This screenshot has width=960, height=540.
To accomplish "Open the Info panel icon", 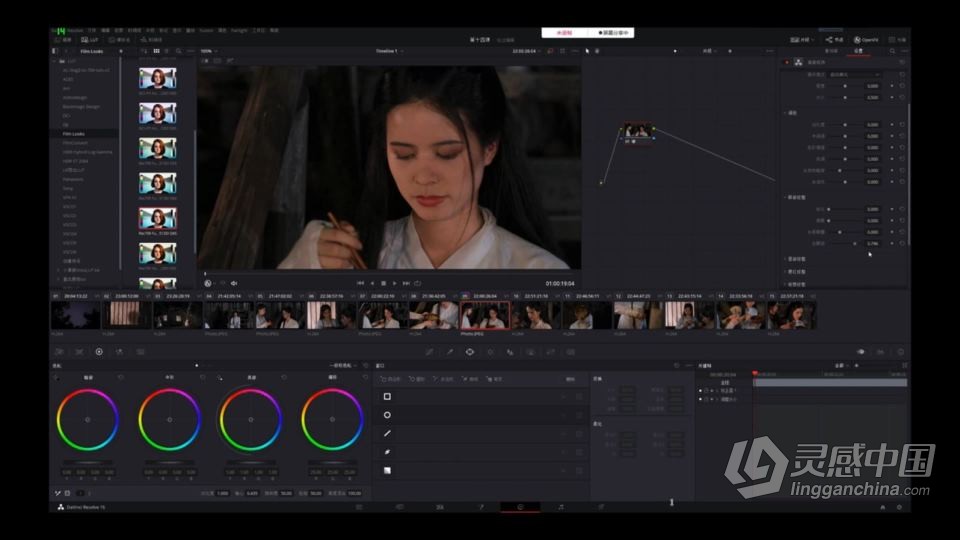I will click(901, 352).
